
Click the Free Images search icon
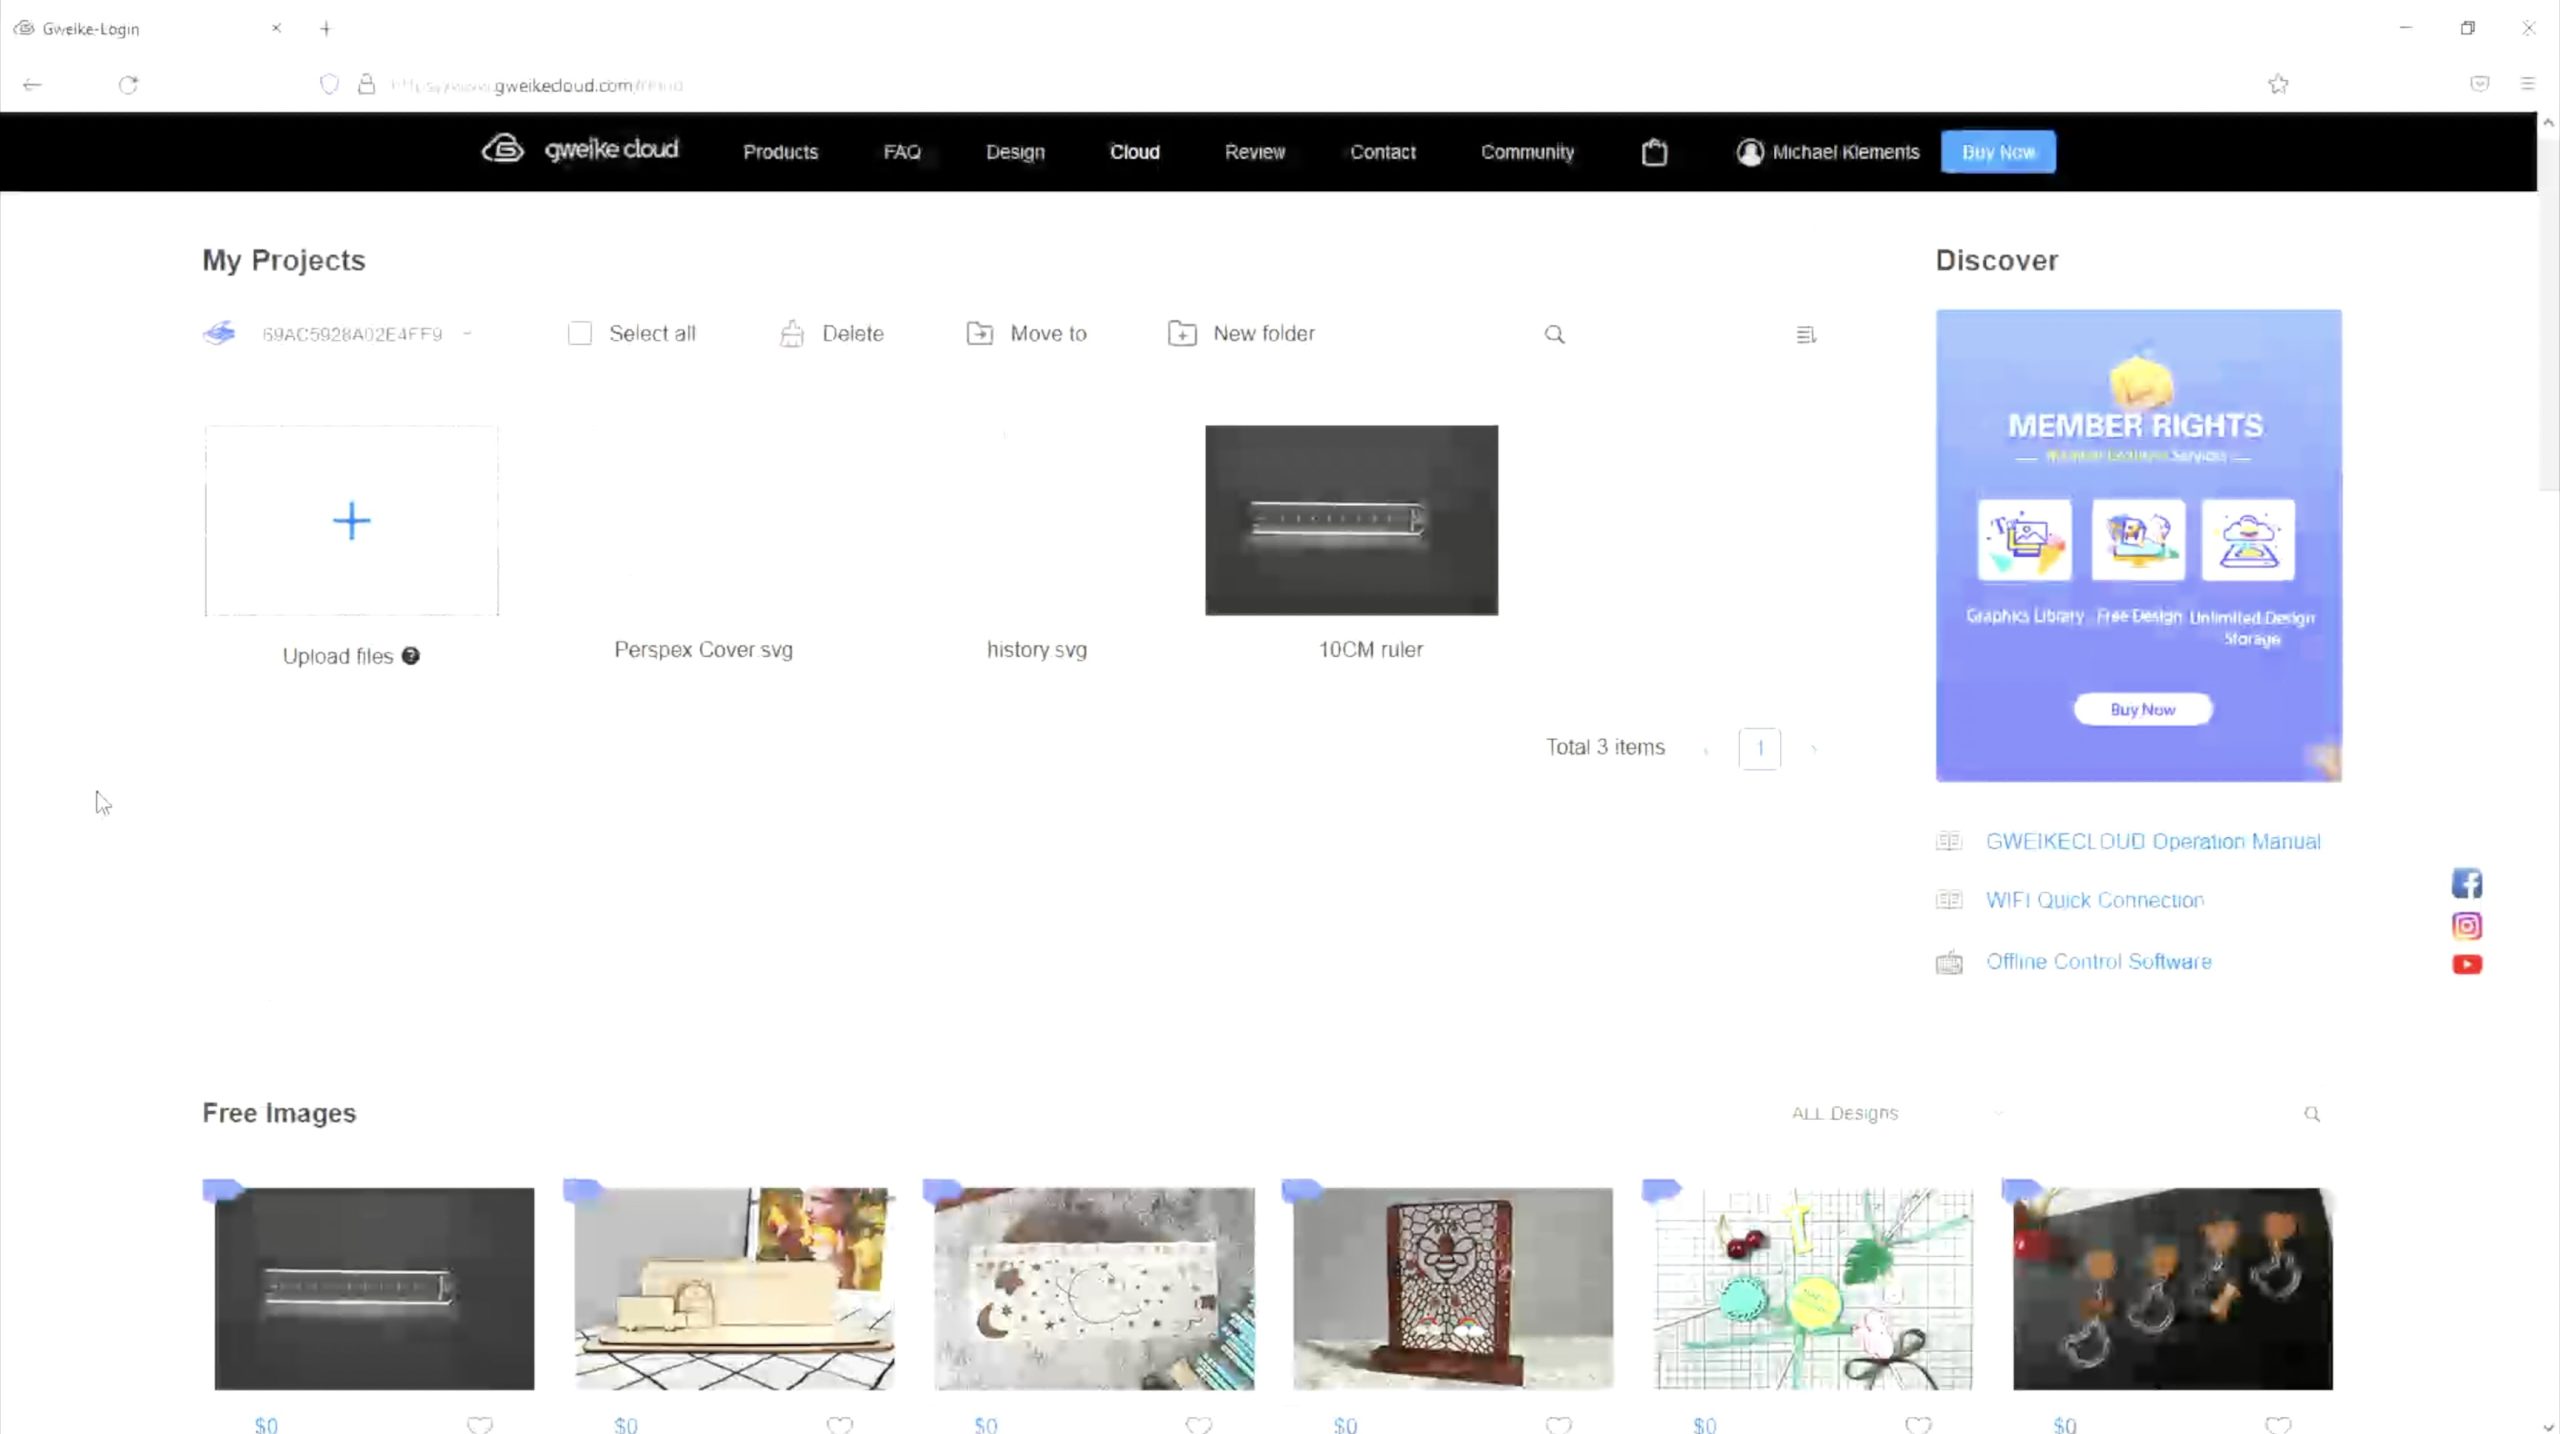(x=2311, y=1114)
